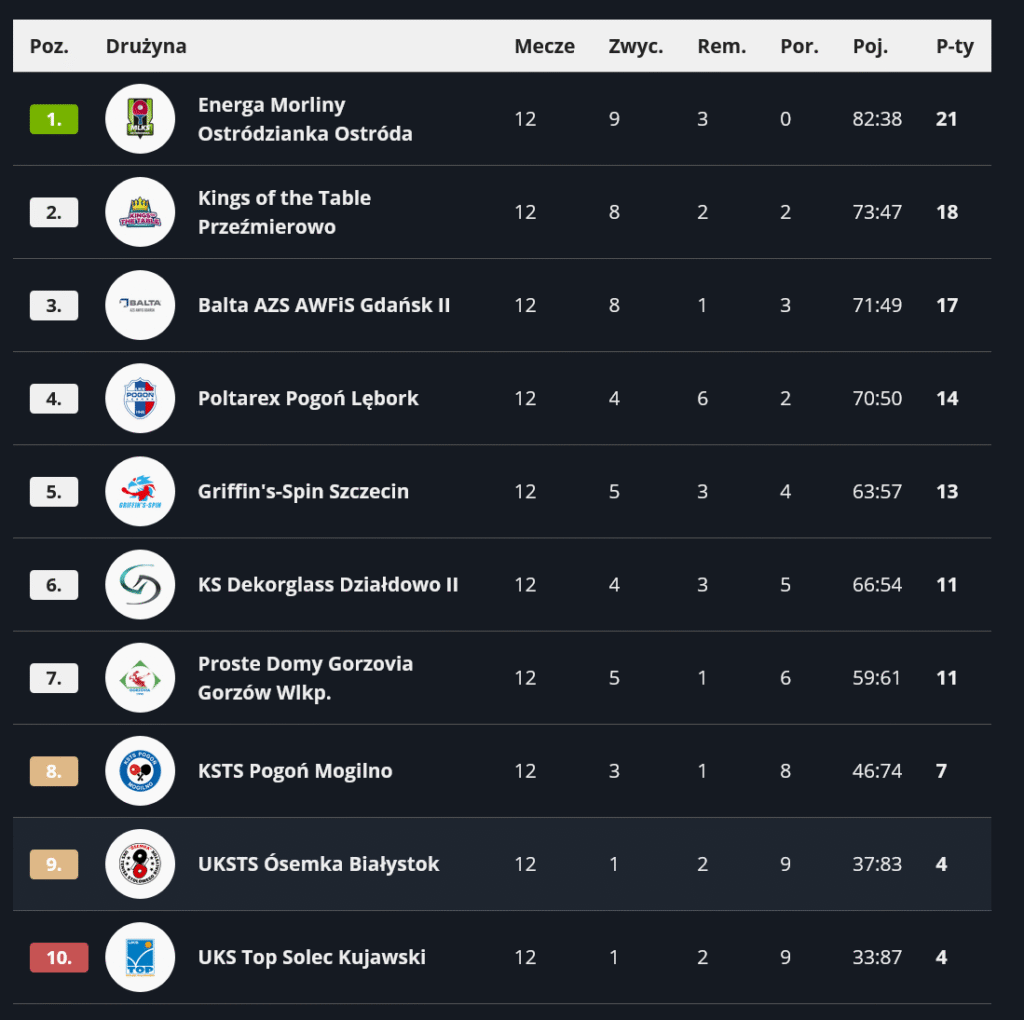Click the red tenth place position badge
Viewport: 1024px width, 1020px height.
tap(59, 958)
